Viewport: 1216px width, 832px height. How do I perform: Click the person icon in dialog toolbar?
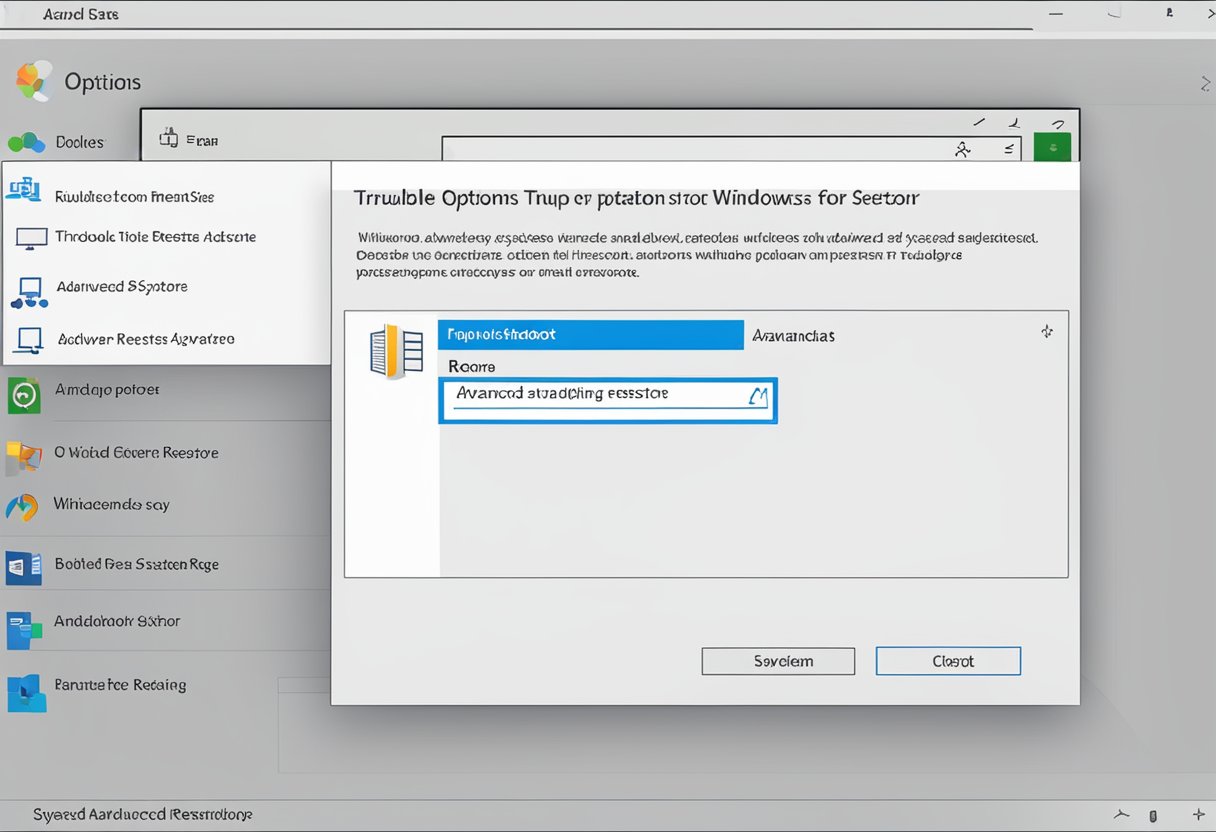tap(963, 150)
